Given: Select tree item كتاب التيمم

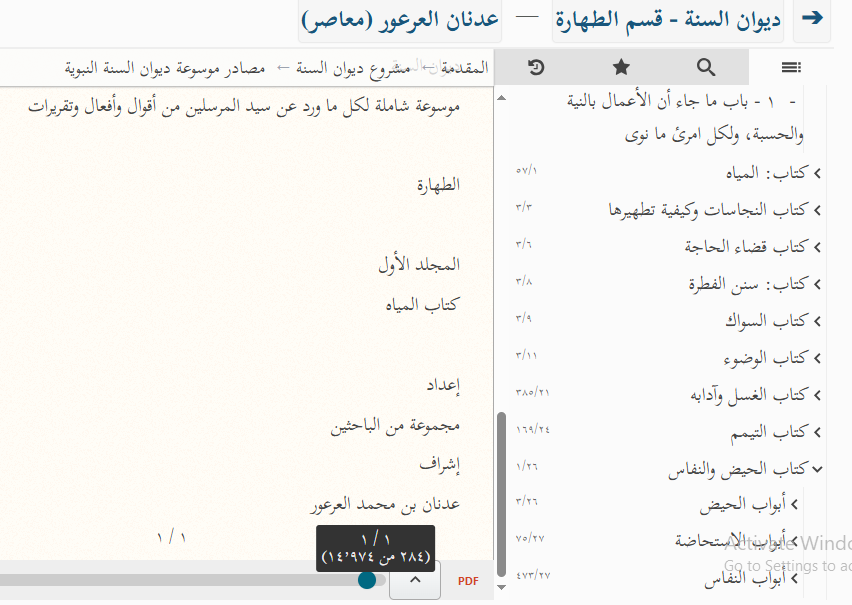Looking at the screenshot, I should point(769,432).
